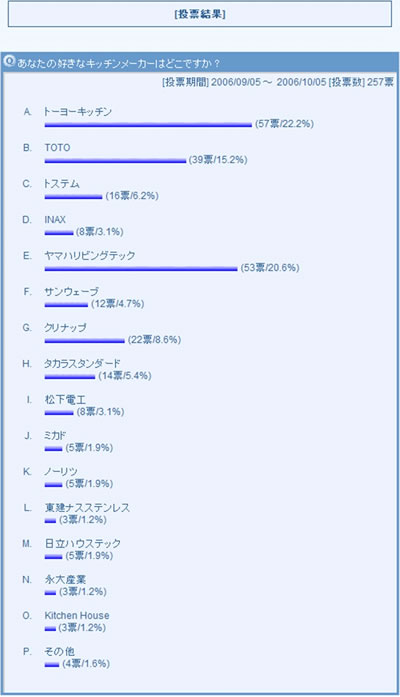The height and width of the screenshot is (697, 400).
Task: Select the Kitchen House option label
Action: [77, 616]
